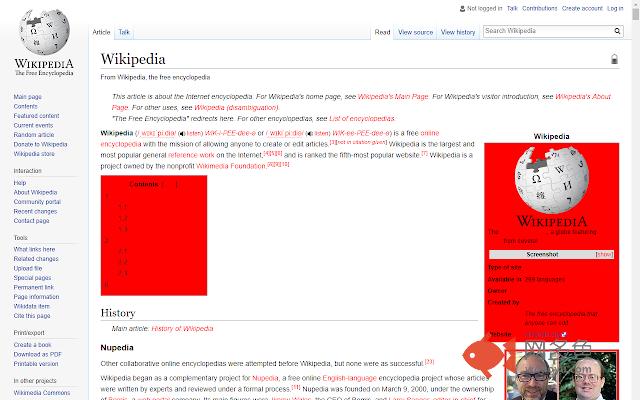This screenshot has width=640, height=400.
Task: Open Current events link
Action: coord(33,125)
